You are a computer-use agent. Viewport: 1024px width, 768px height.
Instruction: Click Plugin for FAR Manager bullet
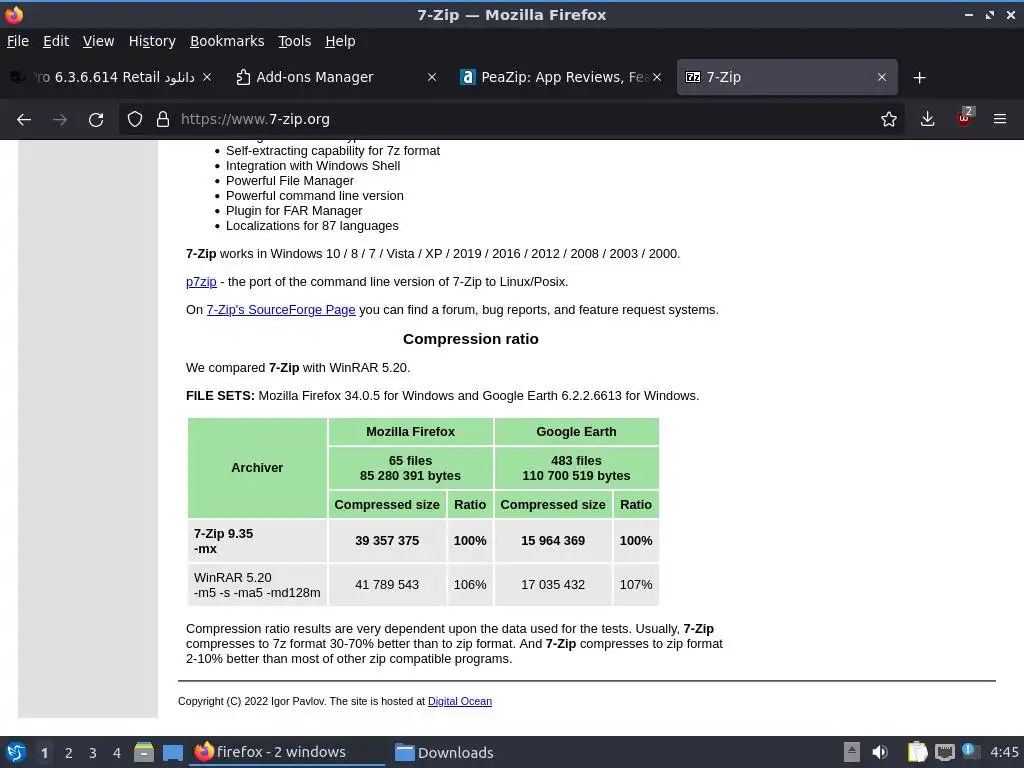294,211
